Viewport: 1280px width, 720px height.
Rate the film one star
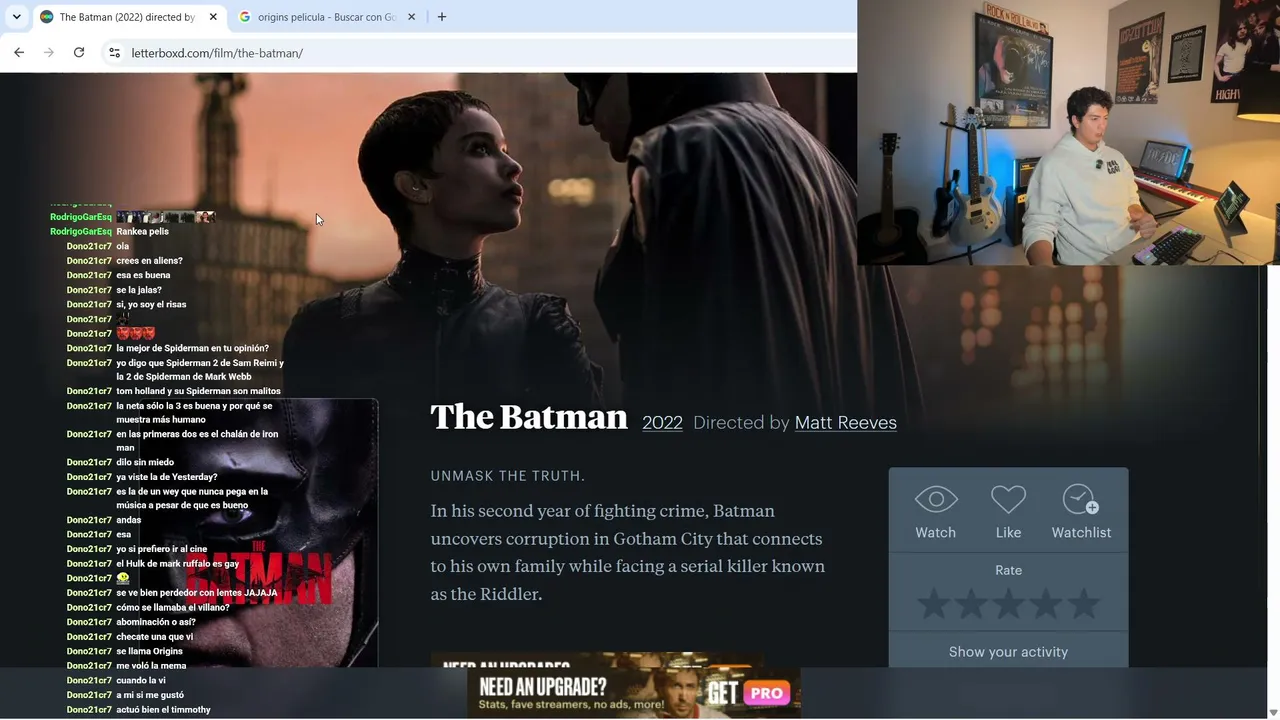tap(933, 604)
